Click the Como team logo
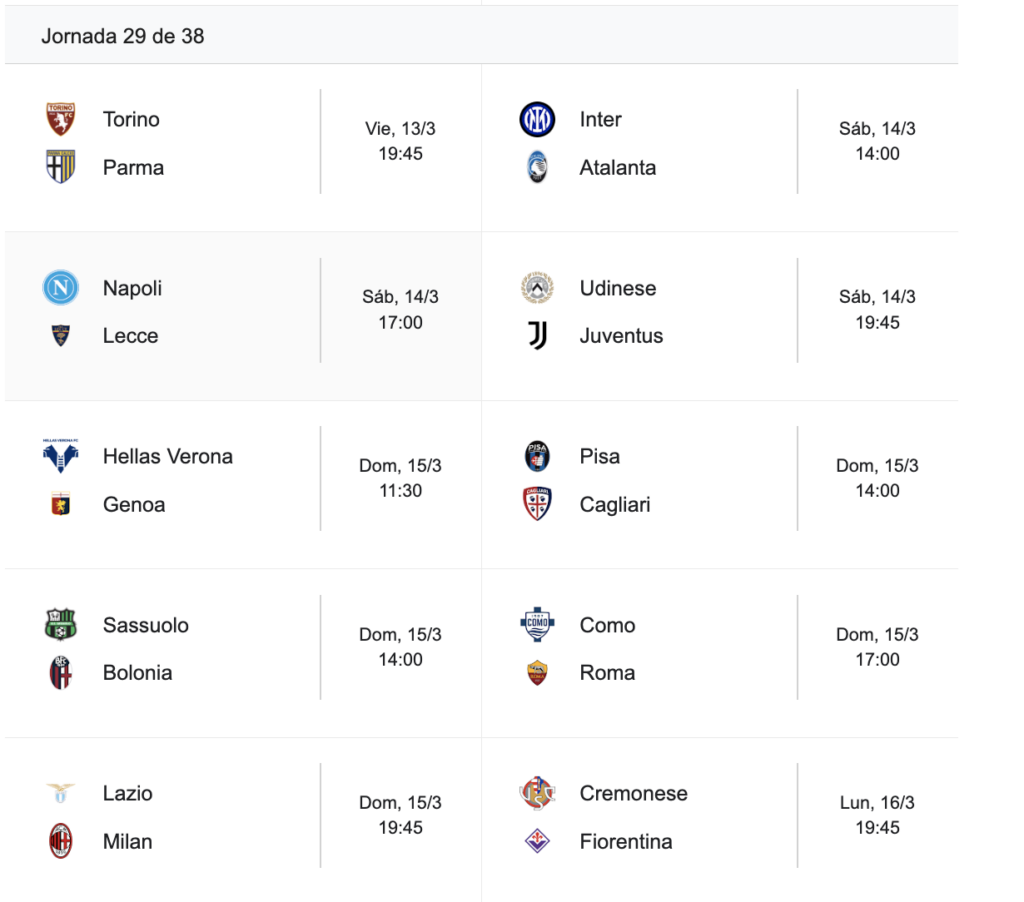This screenshot has width=1024, height=902. (x=537, y=625)
